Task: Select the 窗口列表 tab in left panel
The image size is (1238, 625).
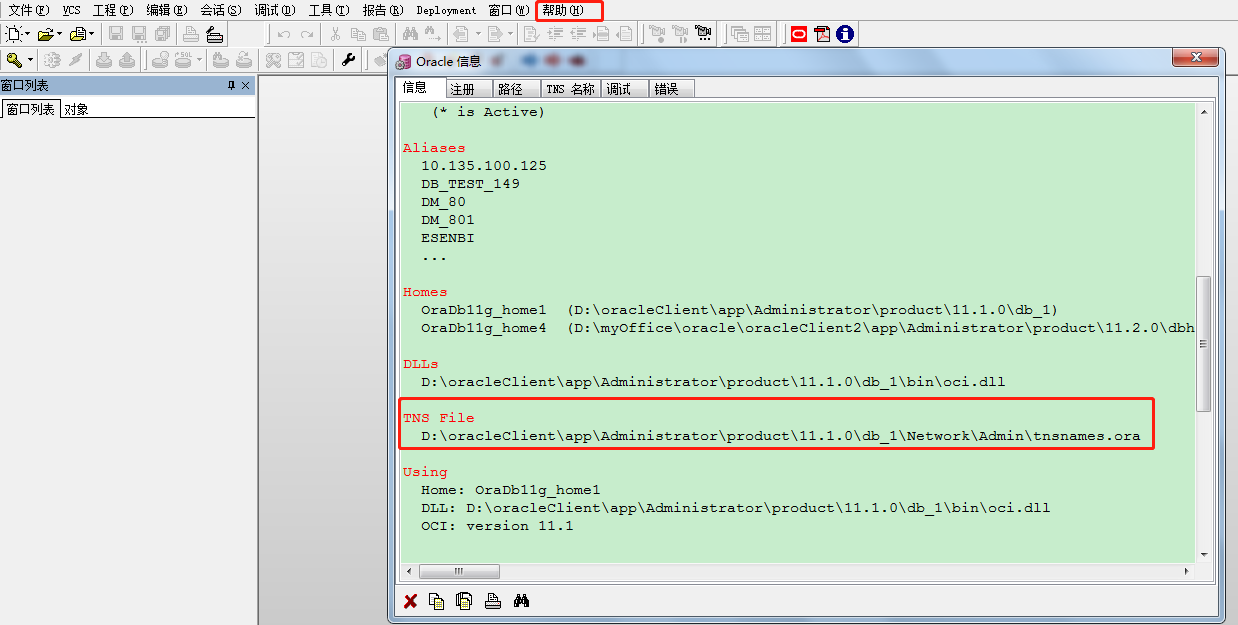Action: pos(31,109)
